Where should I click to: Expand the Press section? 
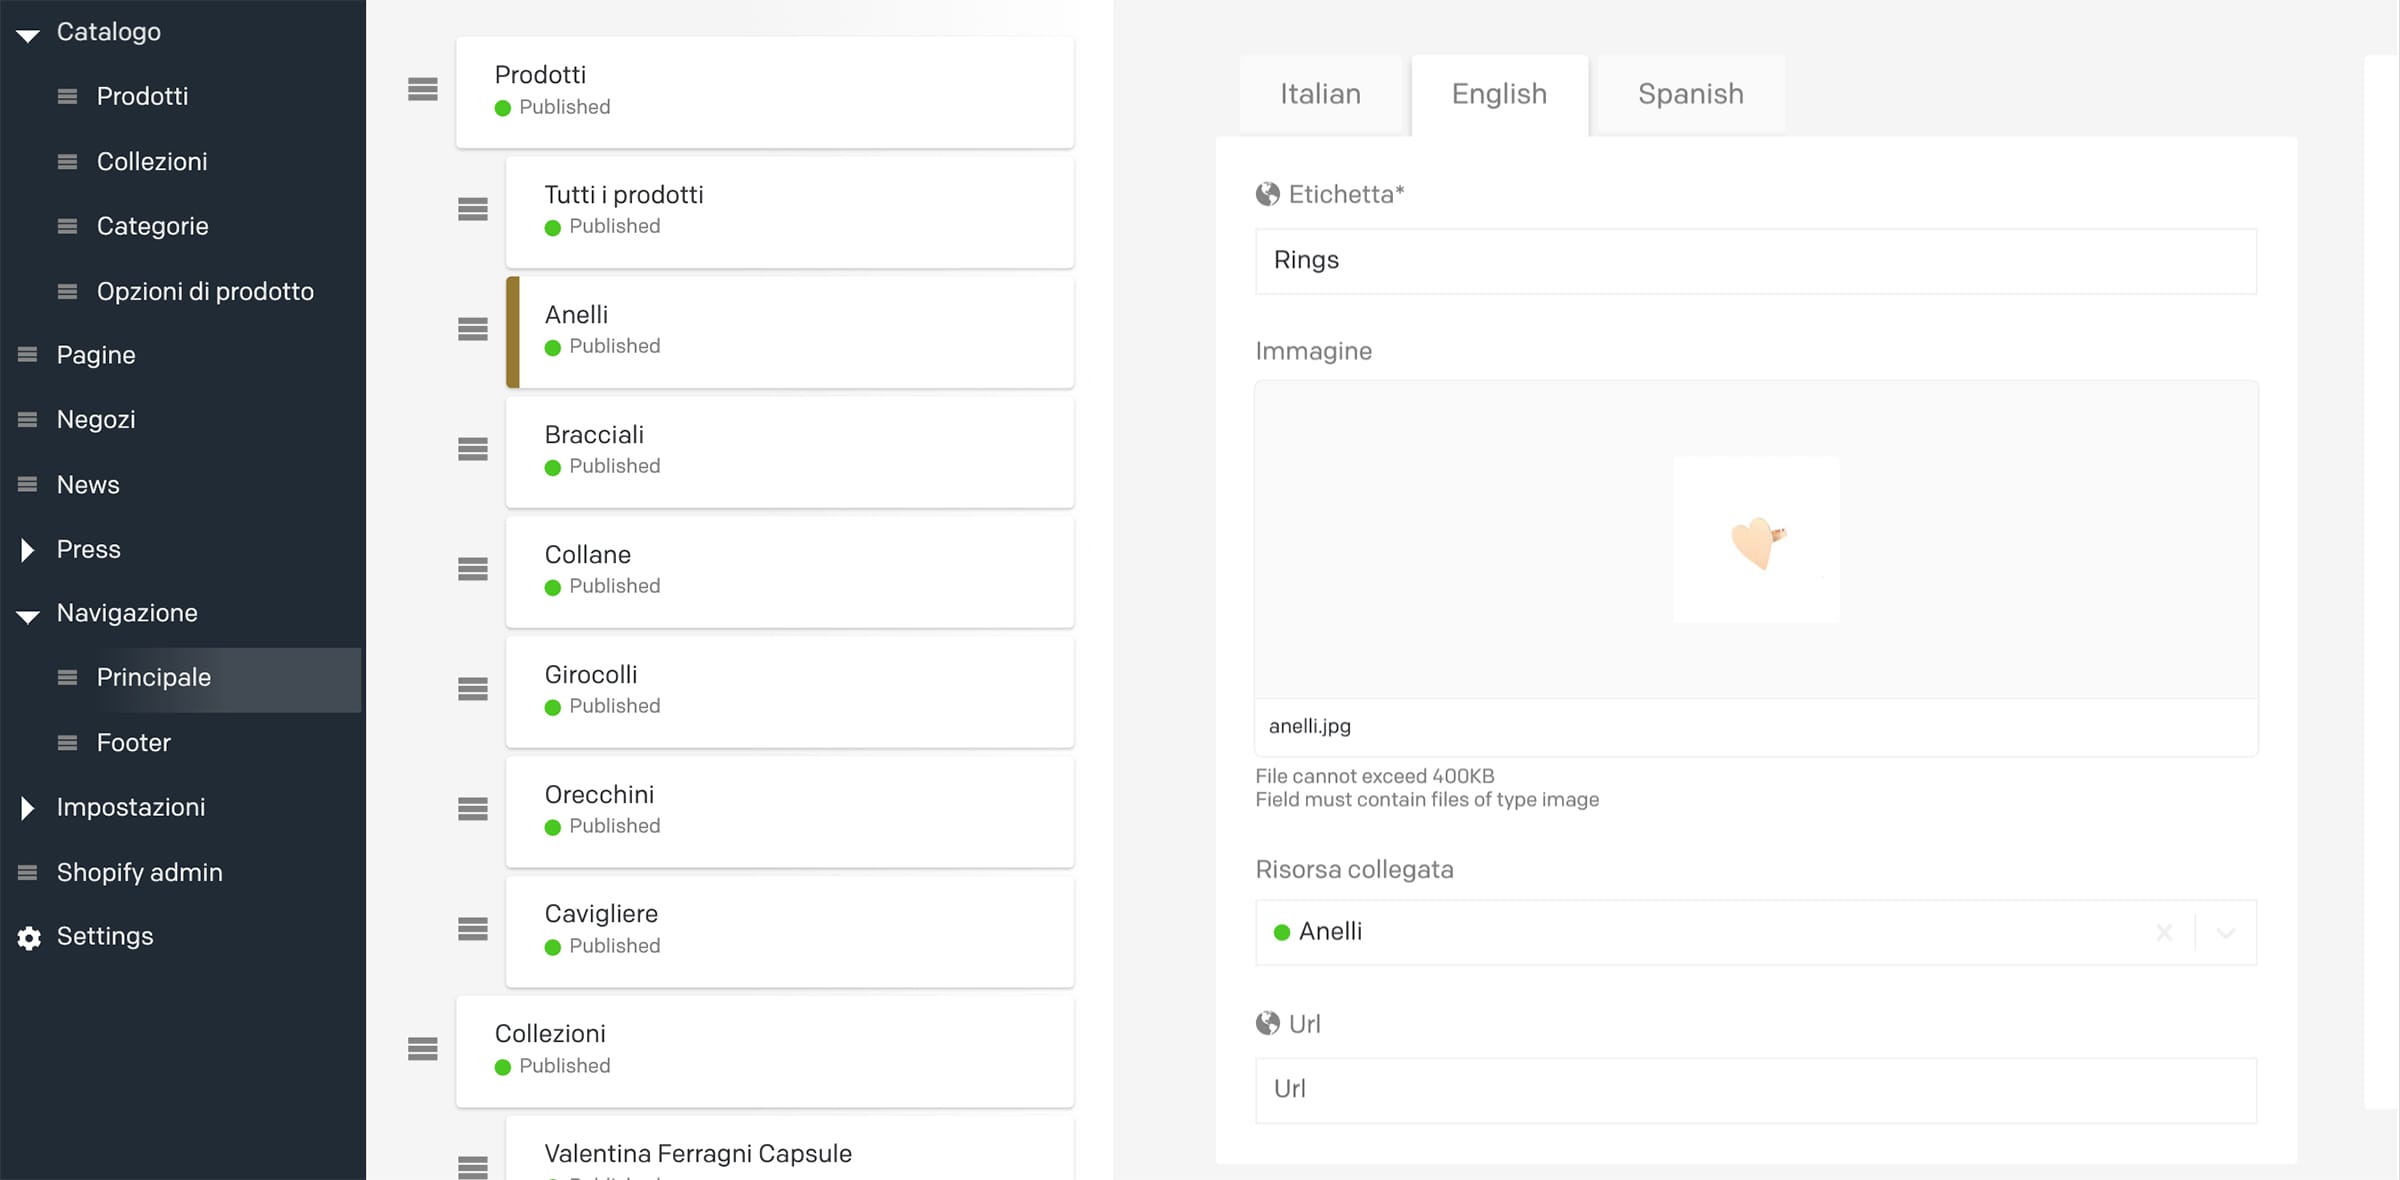27,549
